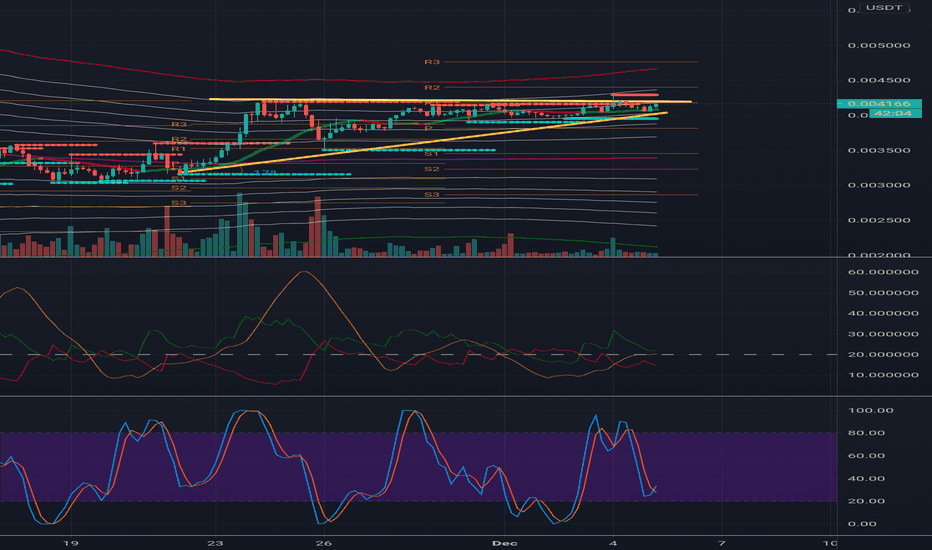Select the short red line above latest candles
932x550 pixels.
(x=635, y=95)
